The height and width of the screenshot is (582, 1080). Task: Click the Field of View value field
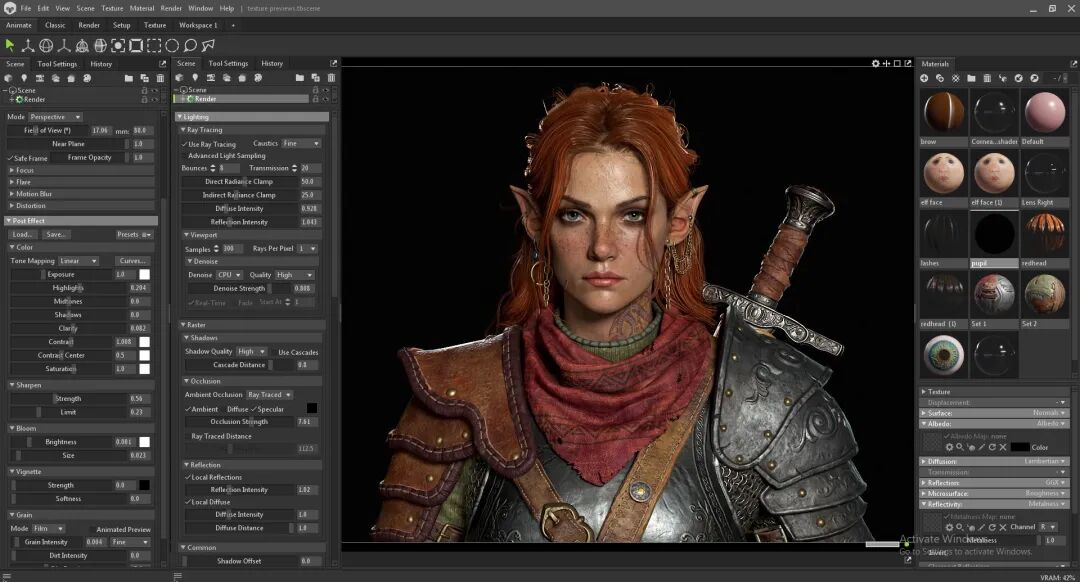(x=101, y=130)
